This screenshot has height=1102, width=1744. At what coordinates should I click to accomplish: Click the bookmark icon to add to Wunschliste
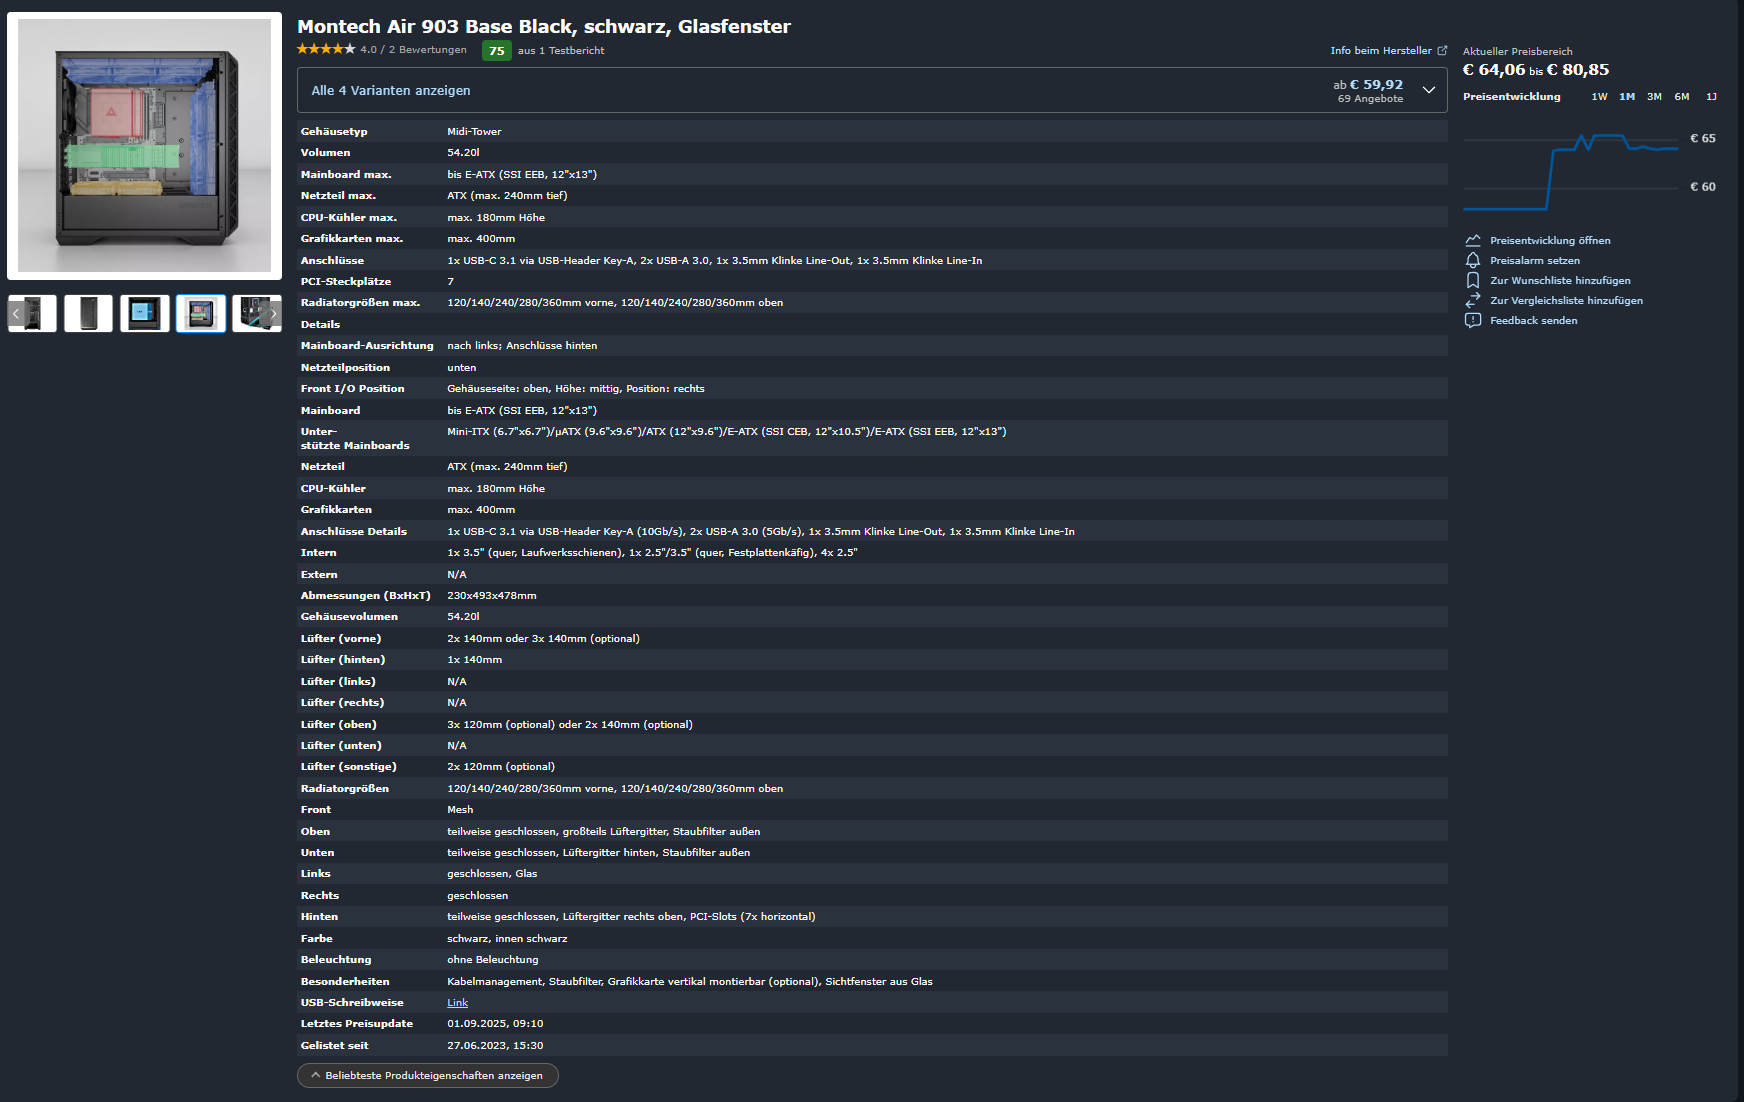click(1473, 280)
